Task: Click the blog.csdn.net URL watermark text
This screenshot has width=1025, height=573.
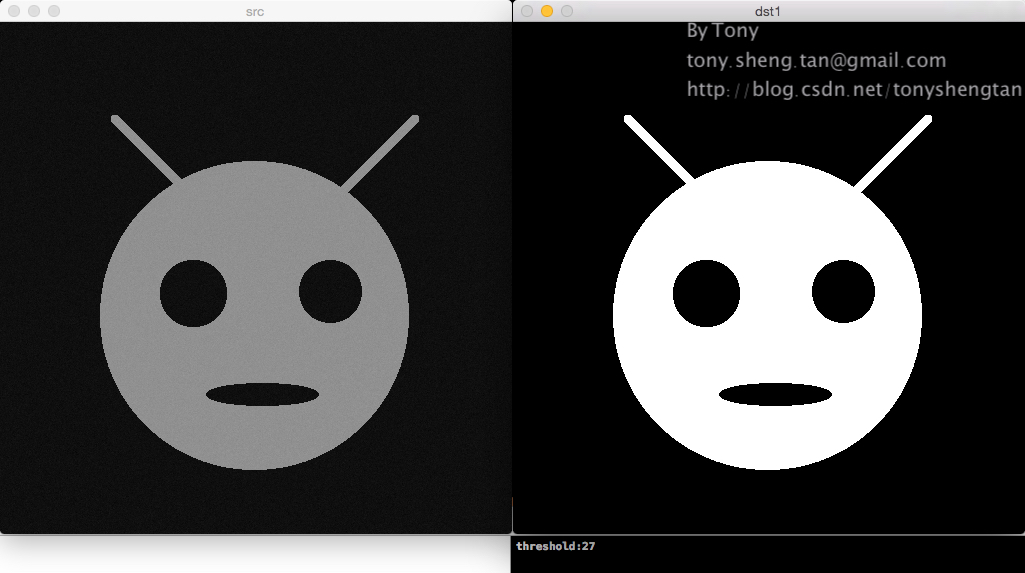Action: click(x=854, y=90)
